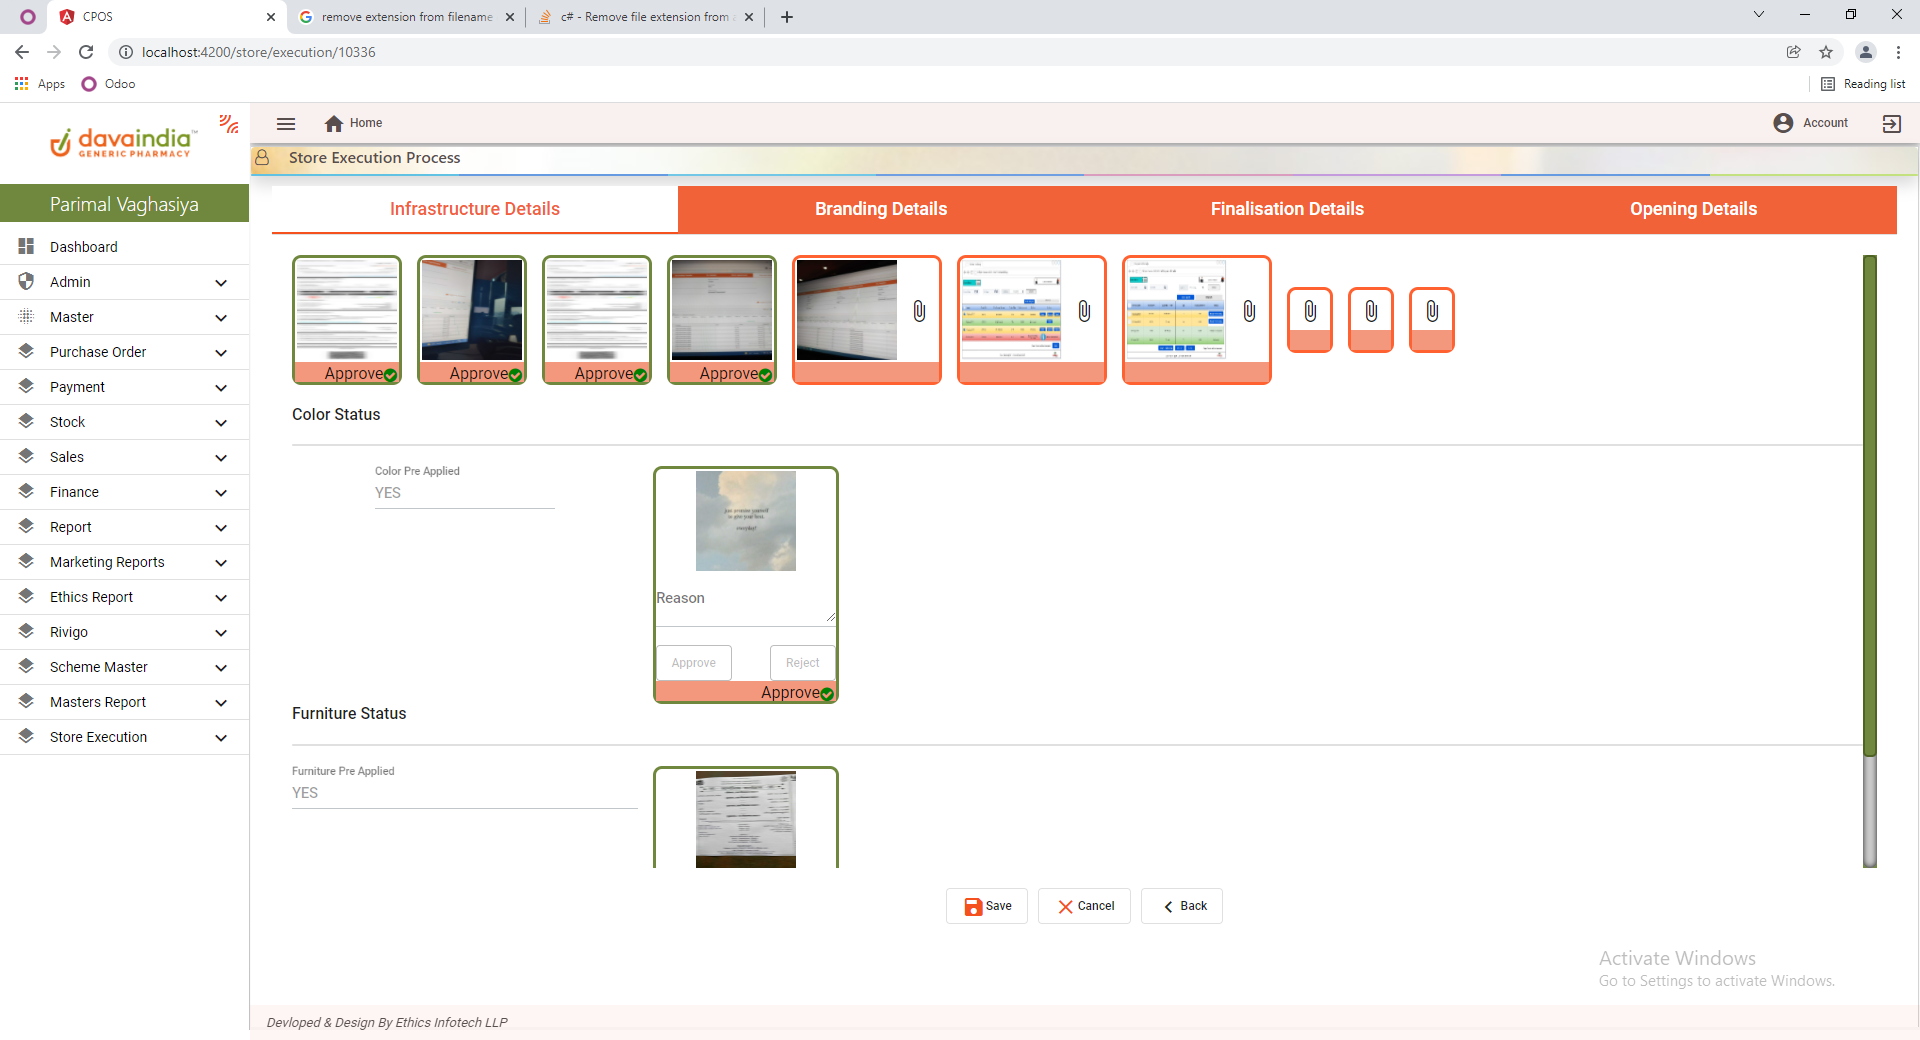
Task: Expand the Marketing Reports menu
Action: click(x=221, y=562)
